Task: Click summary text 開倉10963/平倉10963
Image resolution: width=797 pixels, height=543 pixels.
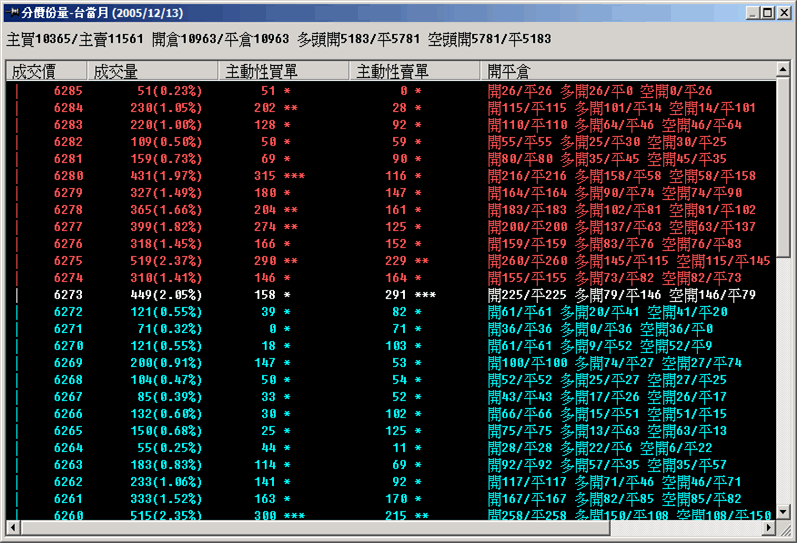Action: click(221, 39)
